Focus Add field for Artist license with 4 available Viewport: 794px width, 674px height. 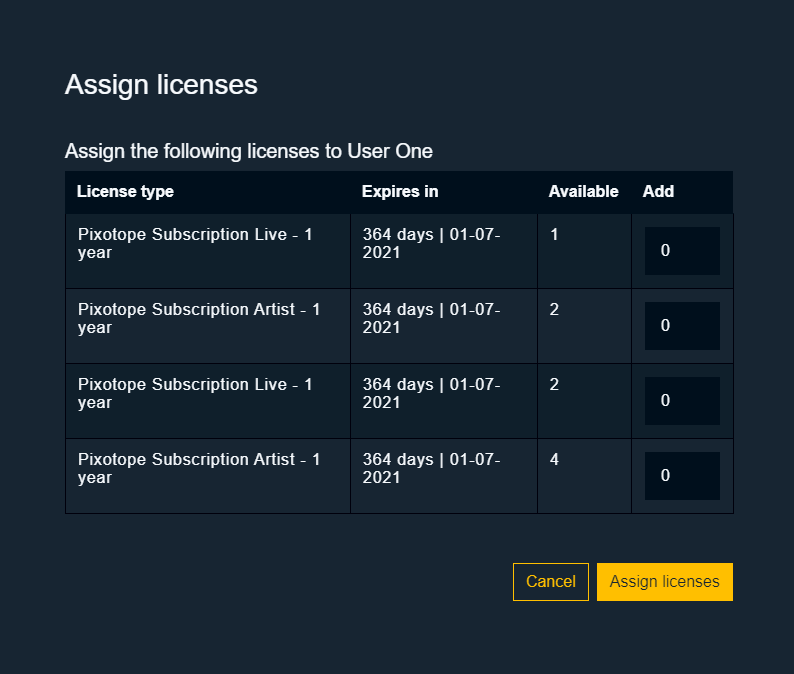tap(682, 475)
